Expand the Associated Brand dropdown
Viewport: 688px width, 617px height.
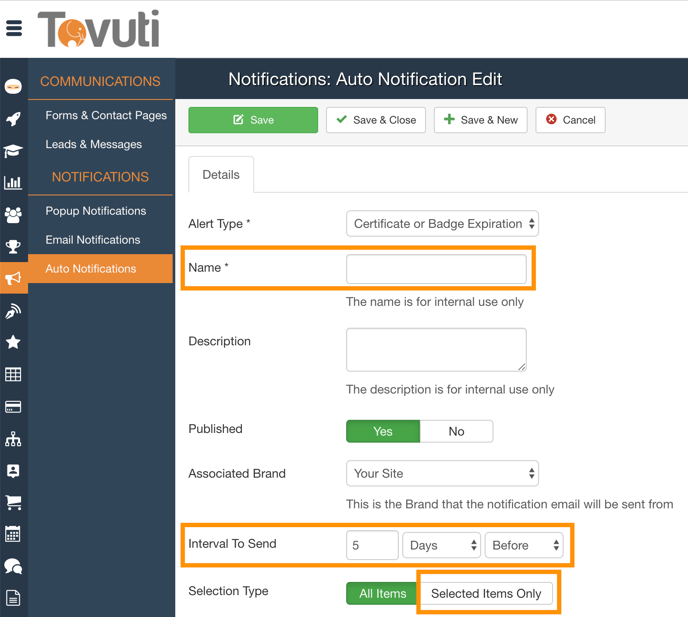[442, 473]
